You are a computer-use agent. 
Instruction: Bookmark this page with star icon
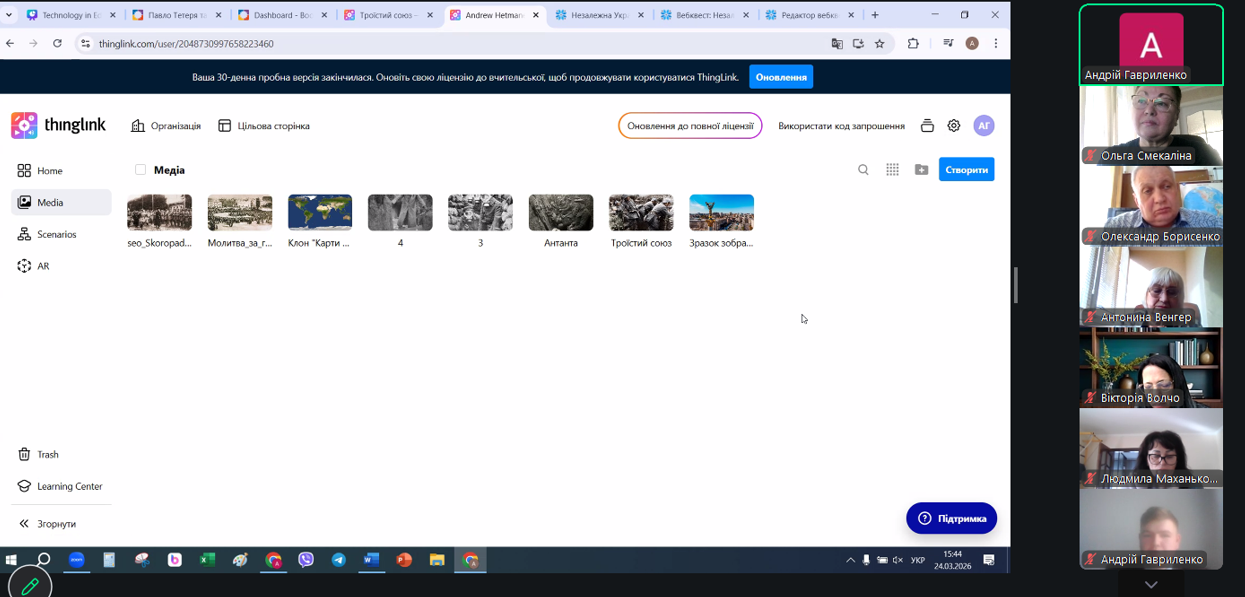pos(880,44)
